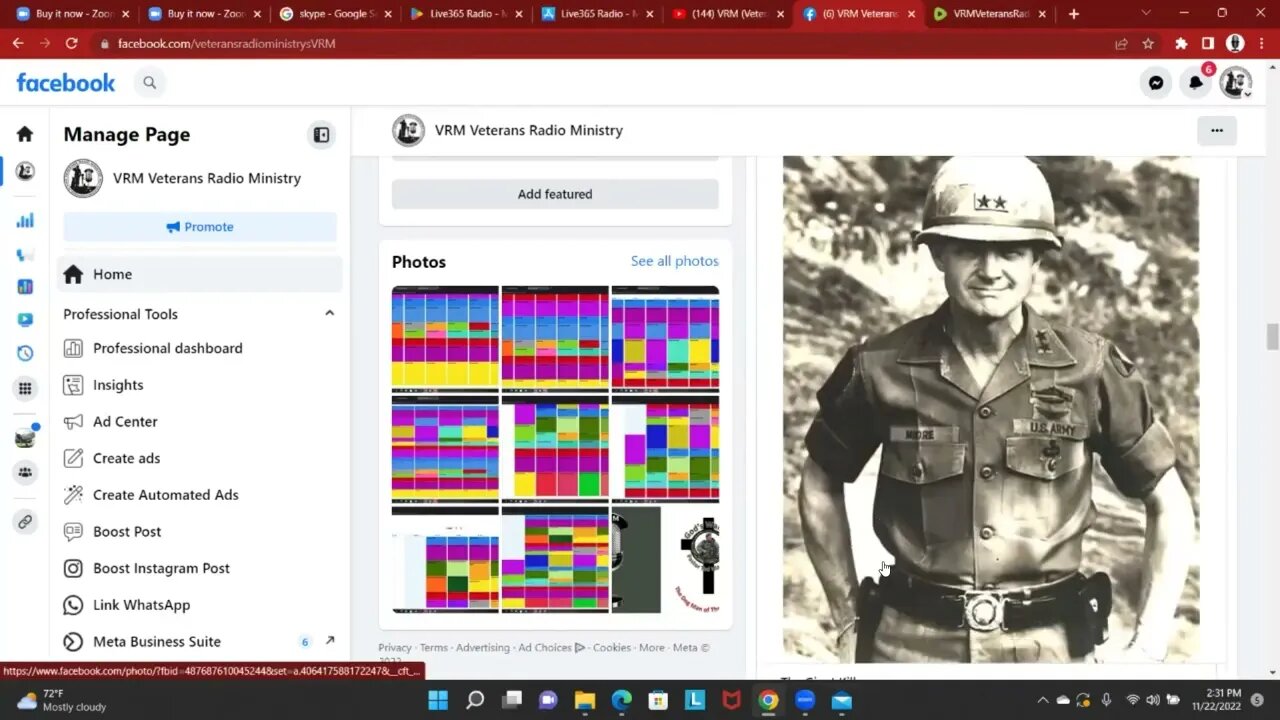Open the soldier photo post image

[990, 408]
